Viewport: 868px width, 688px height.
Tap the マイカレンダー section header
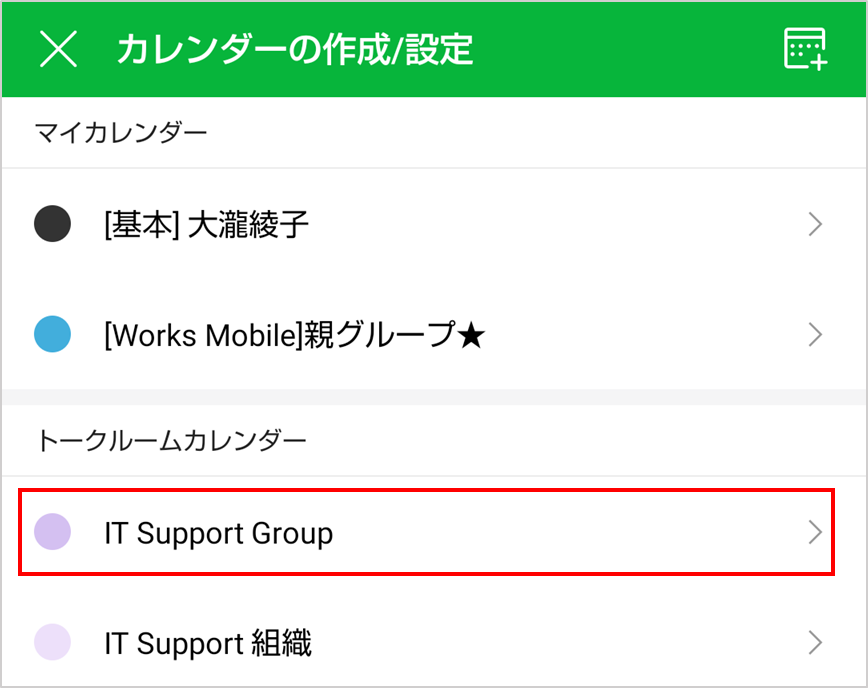(x=121, y=132)
